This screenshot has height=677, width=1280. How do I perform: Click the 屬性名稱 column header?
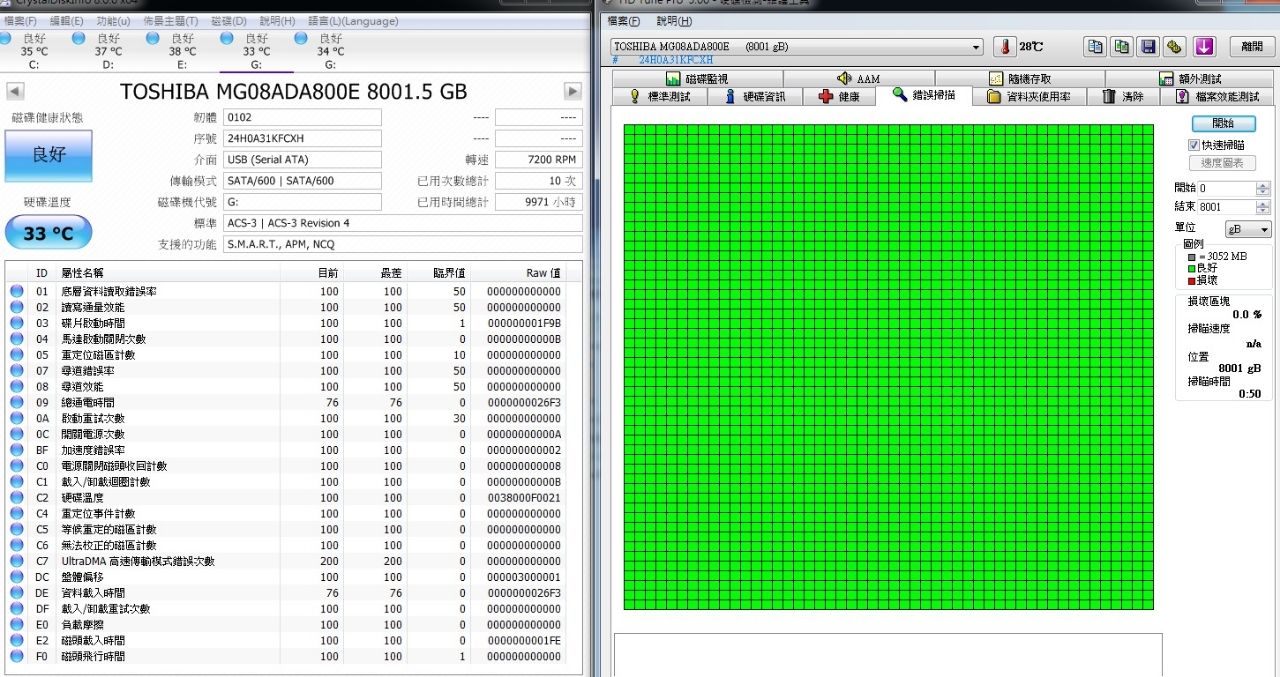[82, 273]
